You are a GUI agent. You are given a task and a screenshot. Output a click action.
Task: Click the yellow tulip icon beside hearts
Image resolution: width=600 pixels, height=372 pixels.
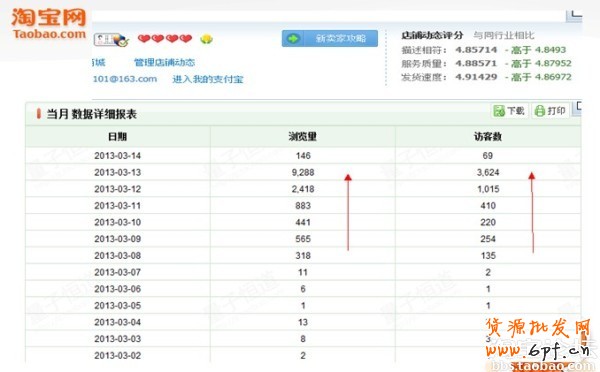tap(206, 39)
